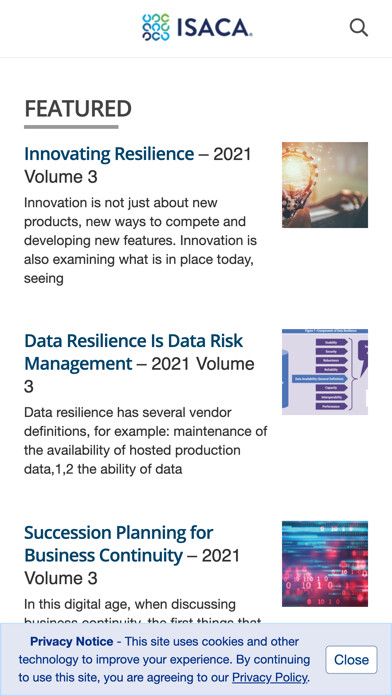Click the ISACA wordmark in header

coord(215,28)
